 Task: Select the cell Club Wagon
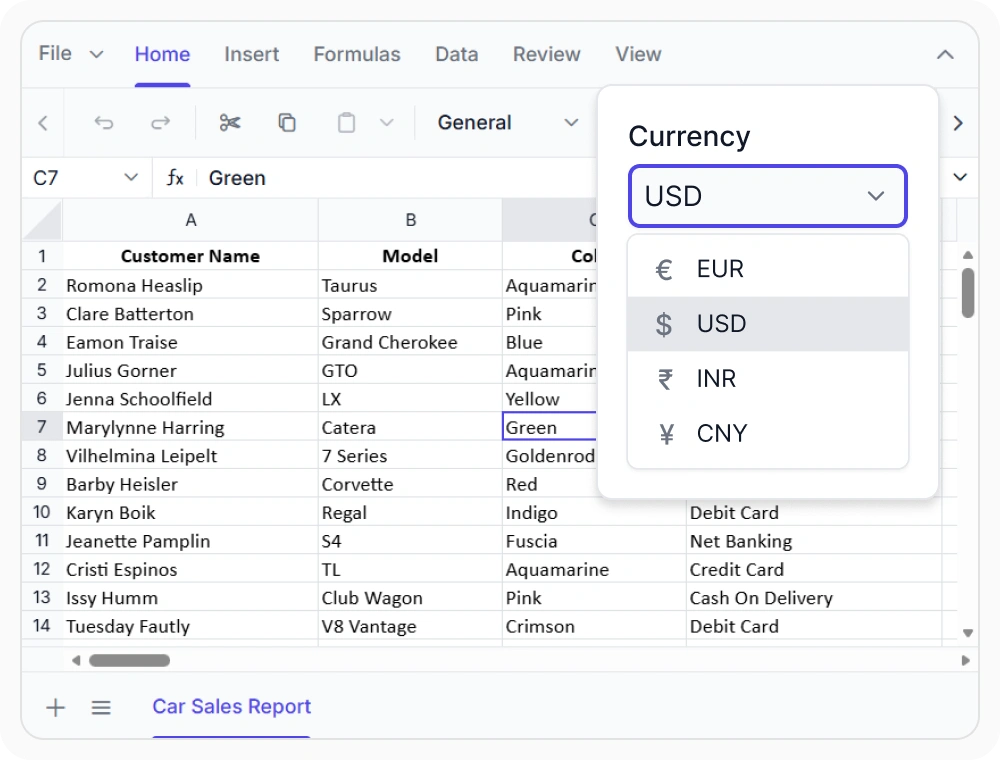[410, 597]
